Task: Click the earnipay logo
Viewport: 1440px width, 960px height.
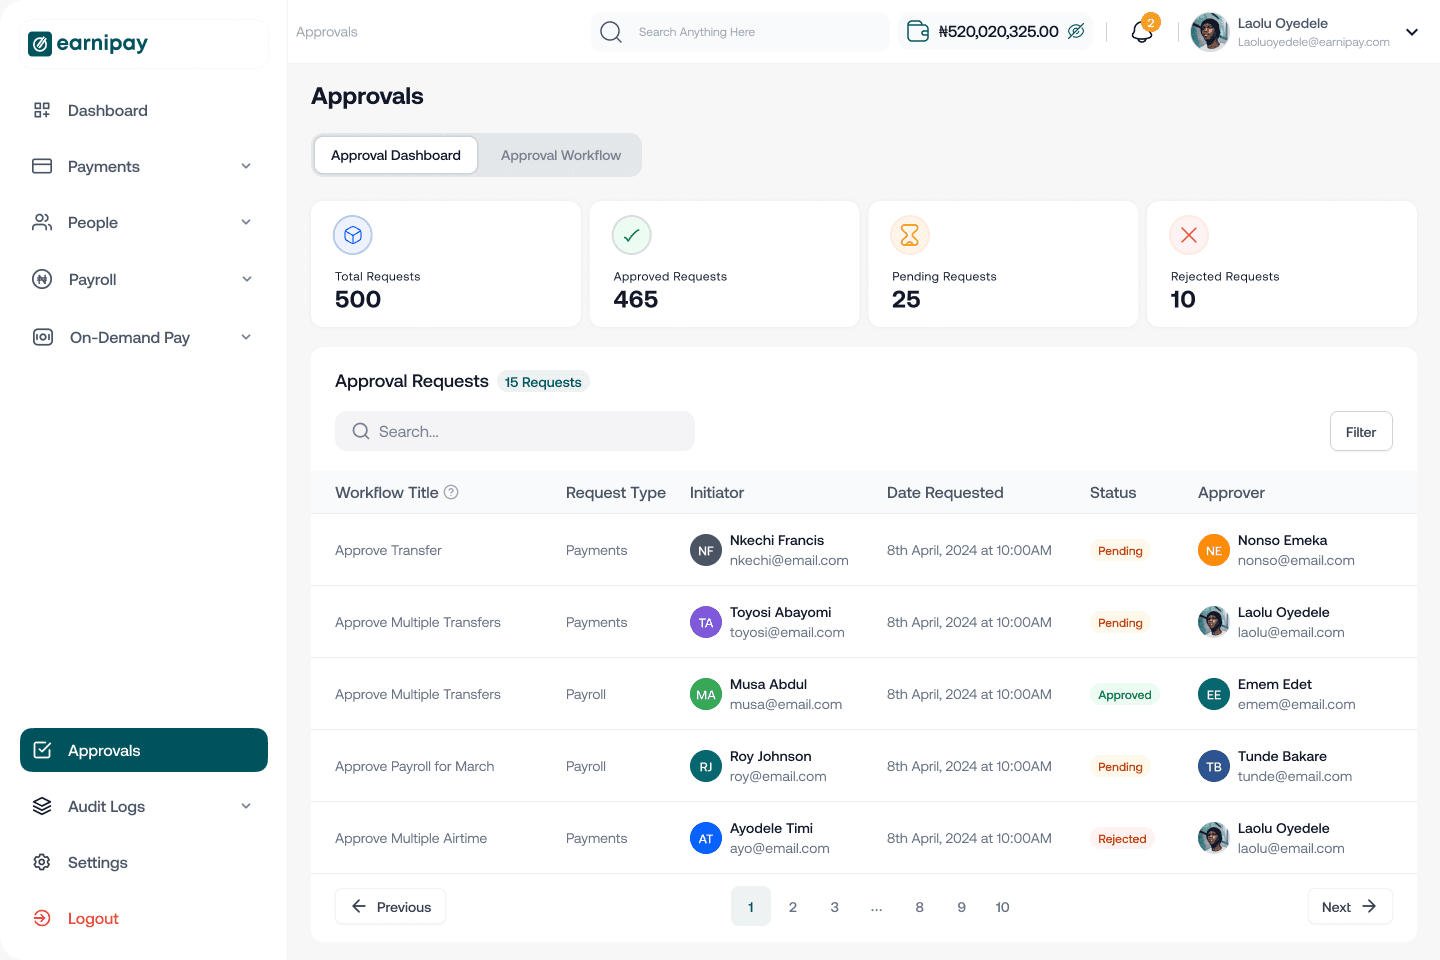Action: click(x=88, y=43)
